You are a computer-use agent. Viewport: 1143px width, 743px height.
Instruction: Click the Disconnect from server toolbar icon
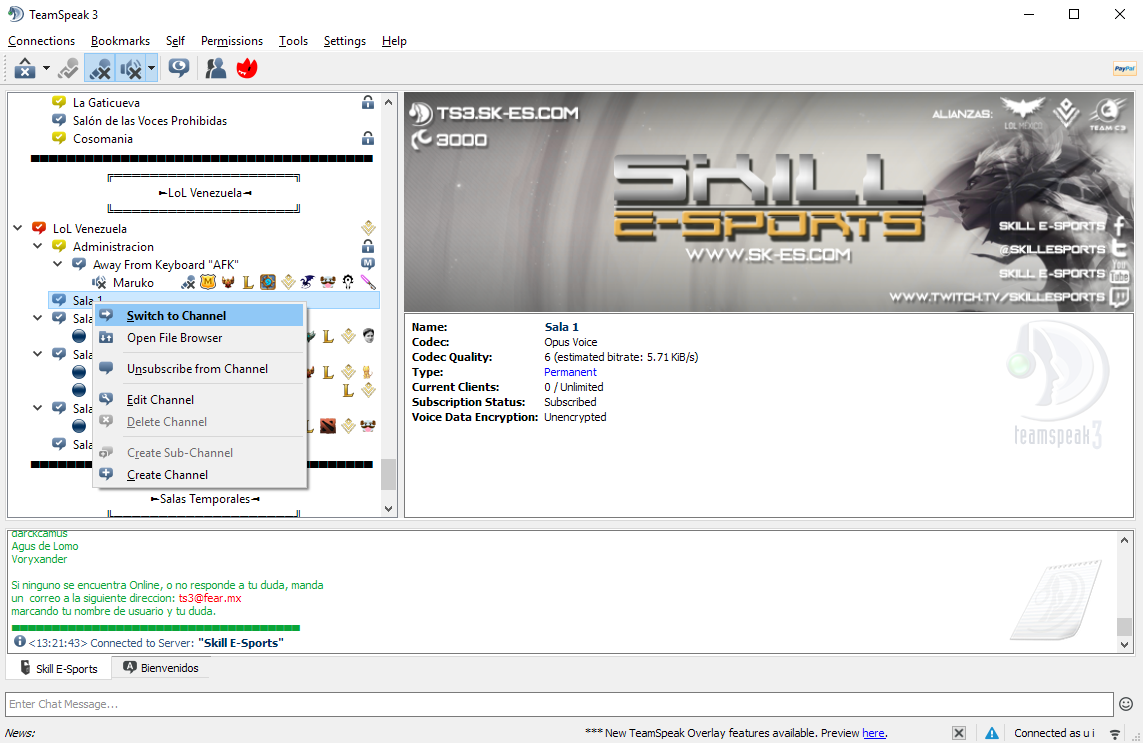click(x=68, y=69)
